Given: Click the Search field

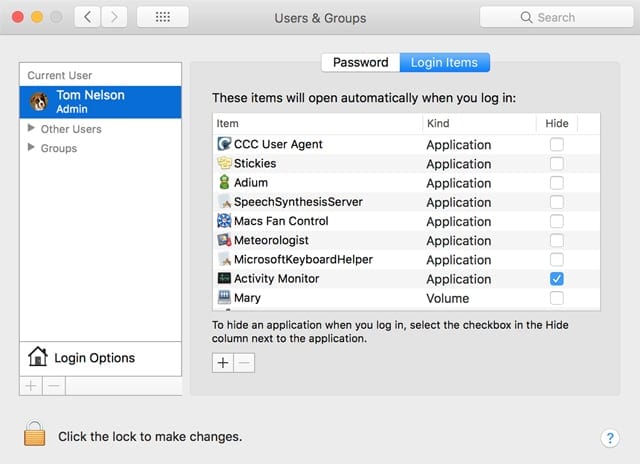Looking at the screenshot, I should click(x=553, y=17).
